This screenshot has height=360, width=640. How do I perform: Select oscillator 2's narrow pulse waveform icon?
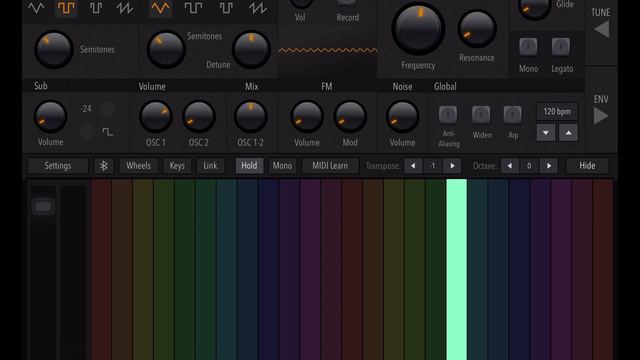(x=226, y=7)
